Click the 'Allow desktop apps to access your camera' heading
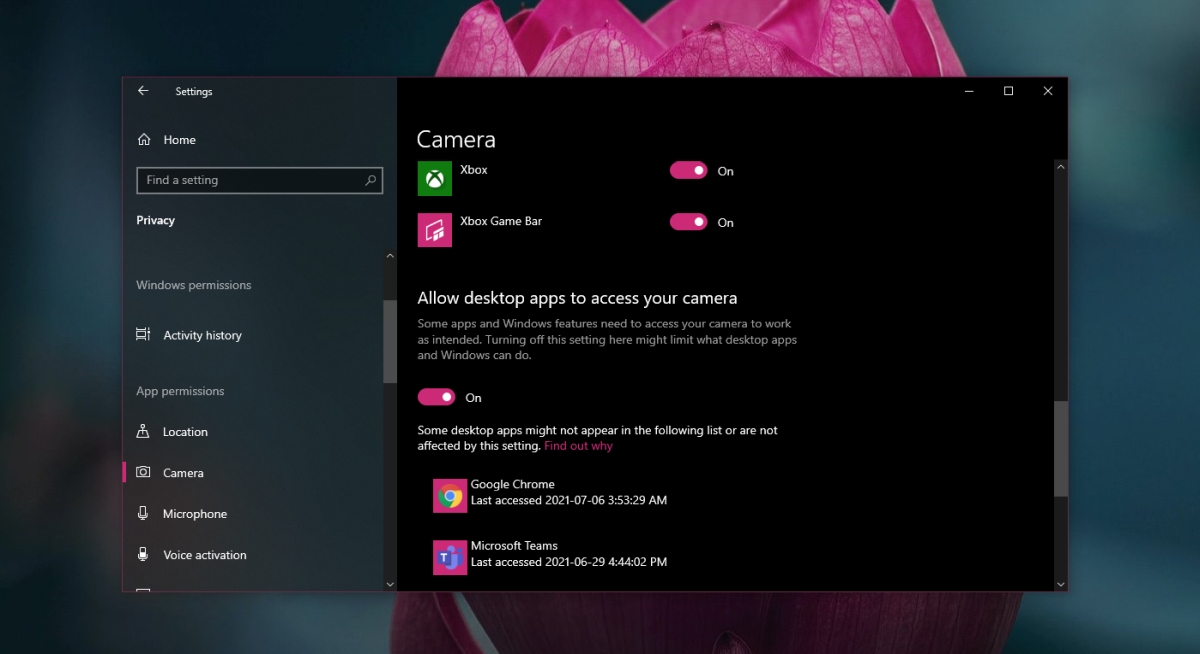This screenshot has width=1200, height=654. tap(577, 298)
